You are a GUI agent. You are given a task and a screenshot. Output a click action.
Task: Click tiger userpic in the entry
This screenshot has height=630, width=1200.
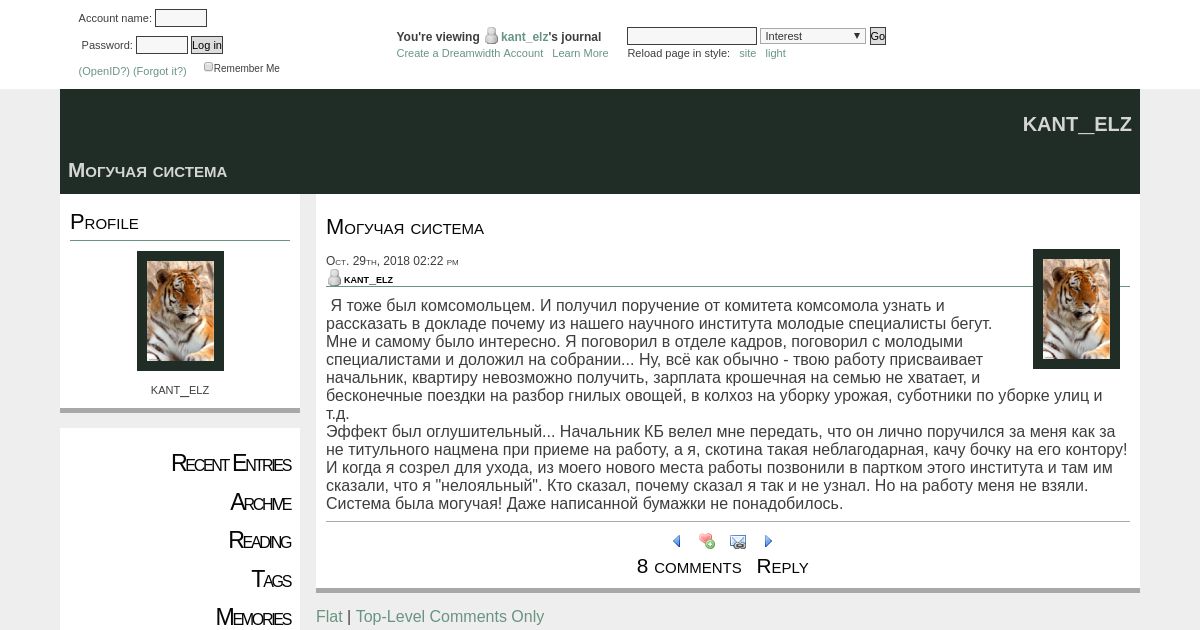(1076, 309)
